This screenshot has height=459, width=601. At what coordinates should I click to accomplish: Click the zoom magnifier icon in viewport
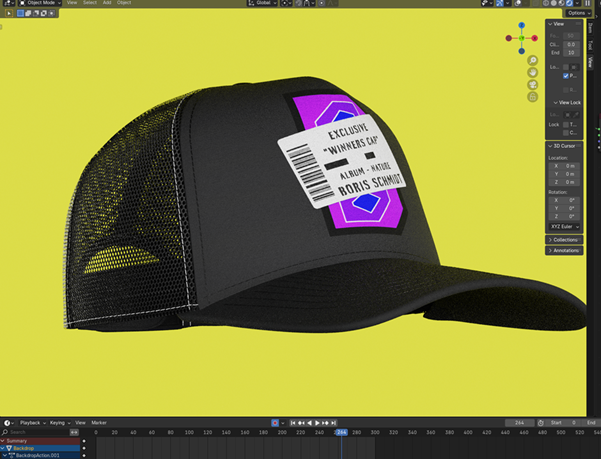point(533,61)
